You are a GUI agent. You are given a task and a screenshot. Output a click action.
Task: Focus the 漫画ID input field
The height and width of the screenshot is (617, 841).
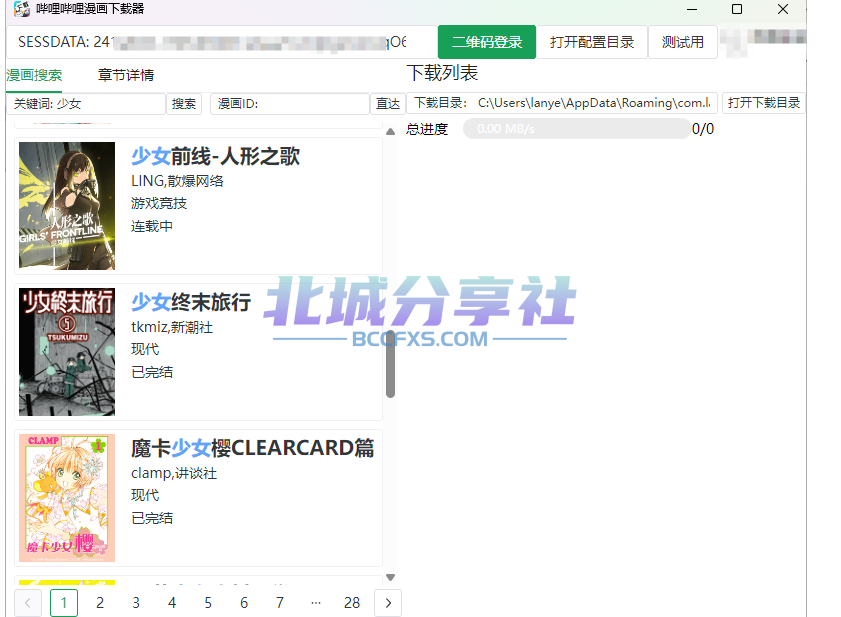[x=290, y=104]
